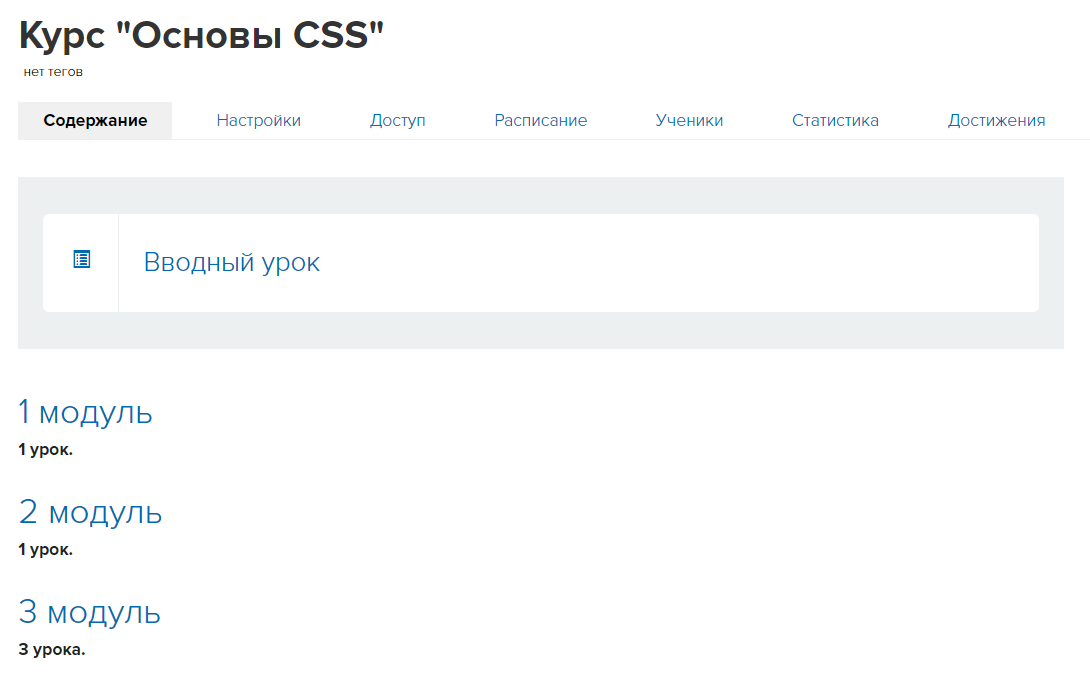Image resolution: width=1090 pixels, height=694 pixels.
Task: Open the 1 модуль link
Action: click(x=85, y=412)
